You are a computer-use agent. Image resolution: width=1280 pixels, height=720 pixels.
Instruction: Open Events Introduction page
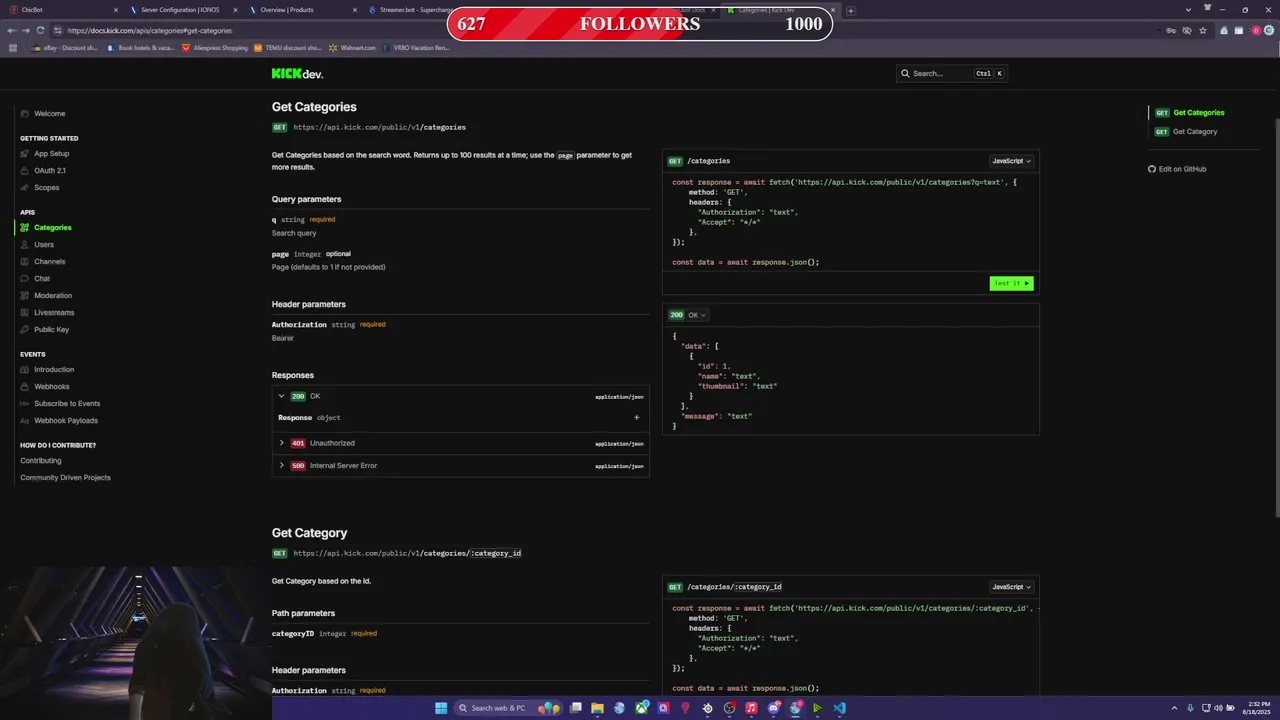[53, 370]
